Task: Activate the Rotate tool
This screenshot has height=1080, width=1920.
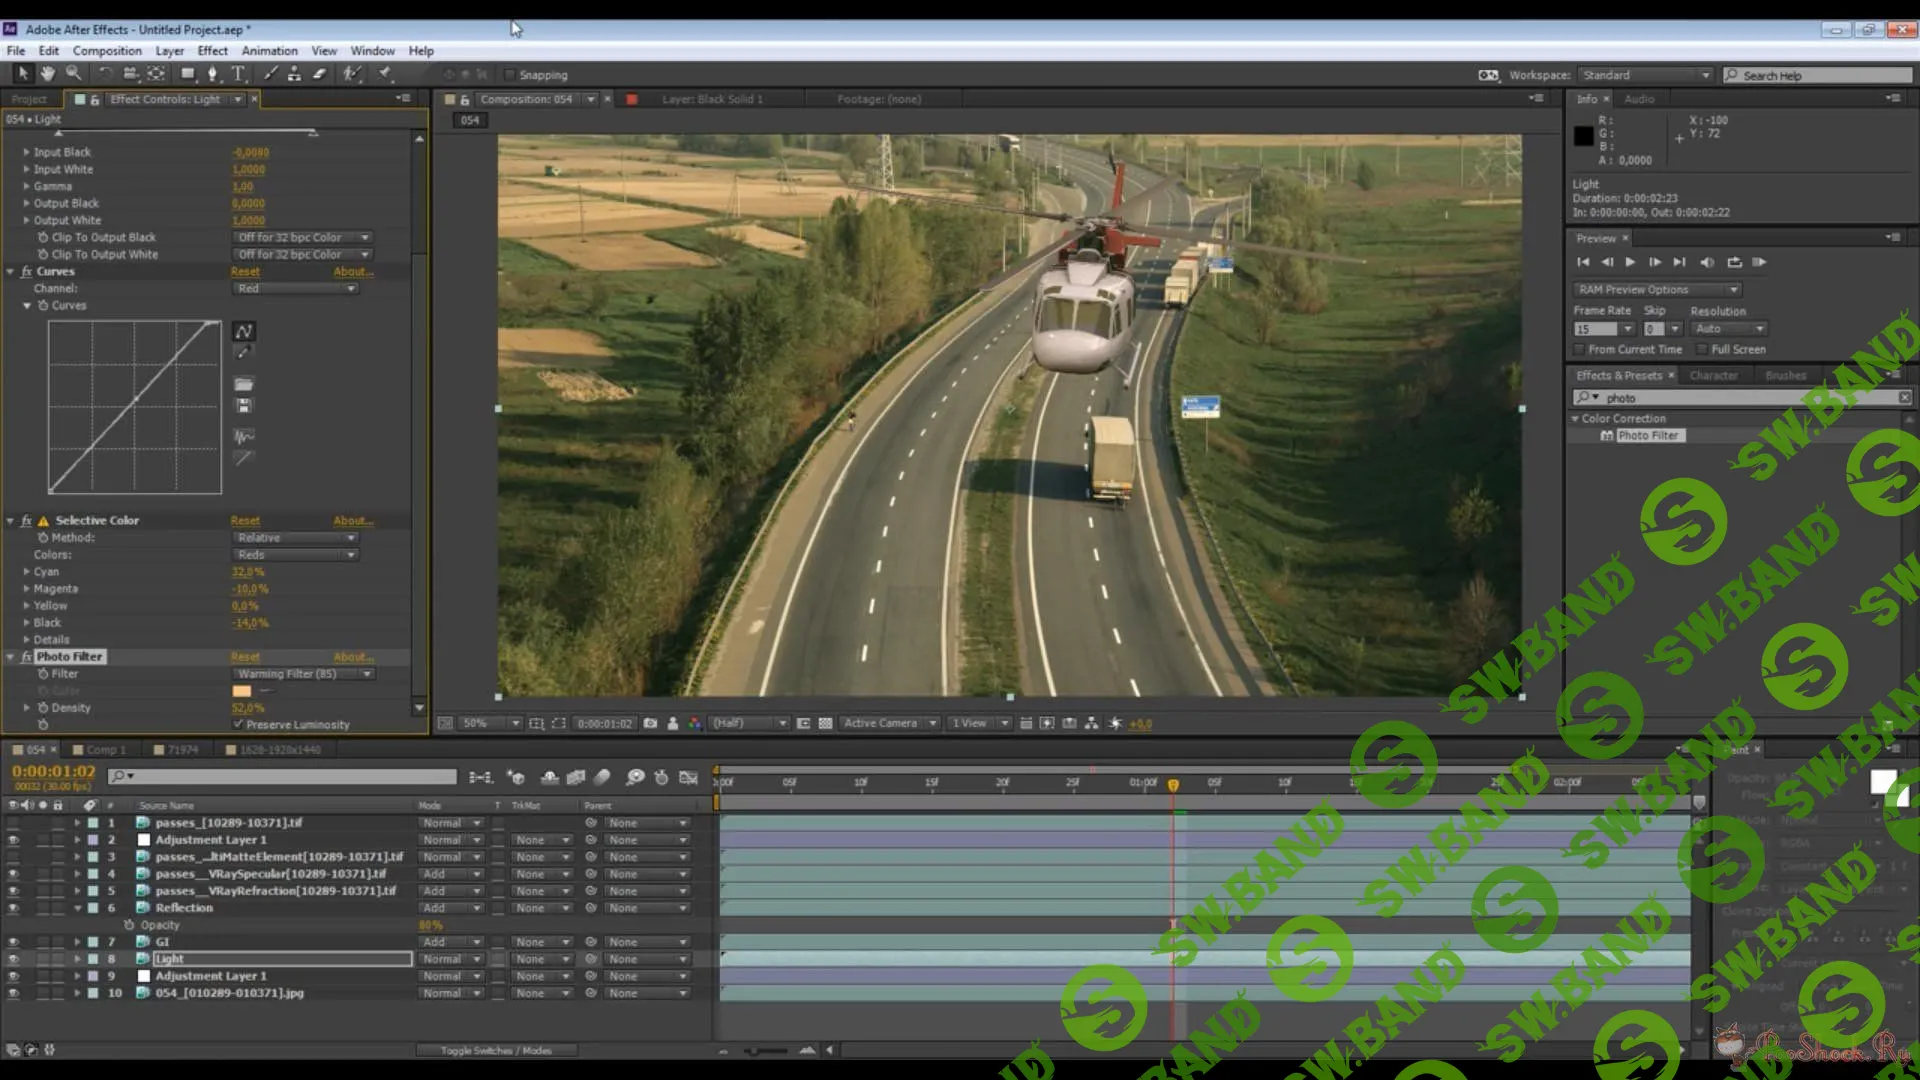Action: 105,73
